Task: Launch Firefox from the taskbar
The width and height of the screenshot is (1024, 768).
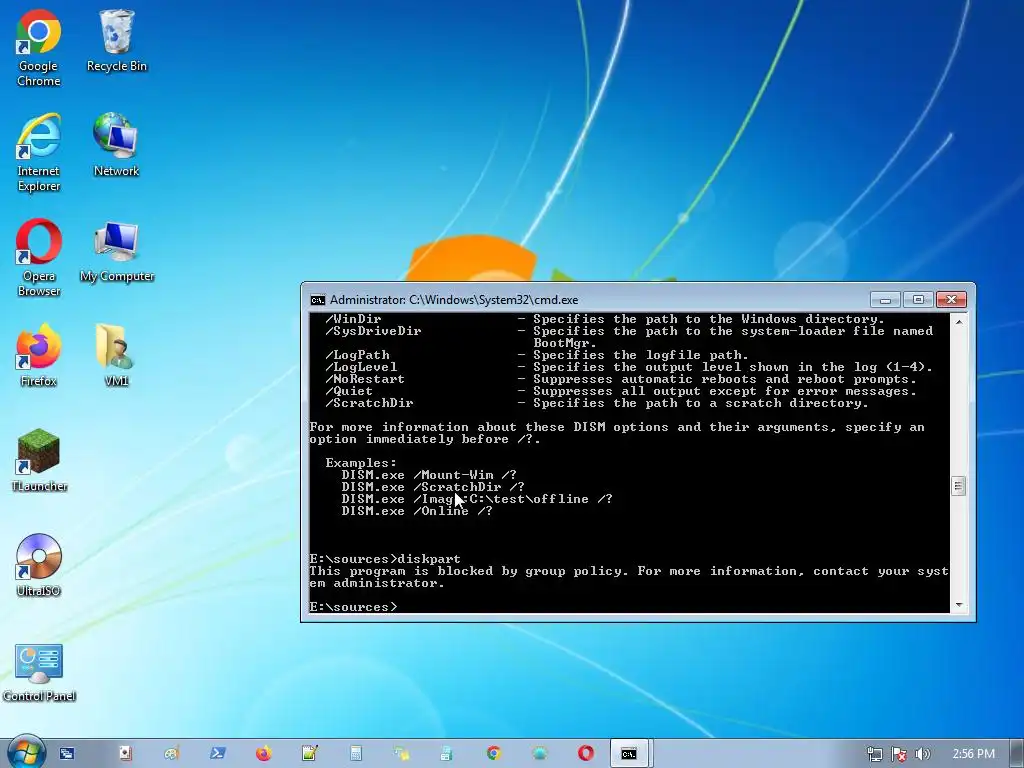Action: [263, 754]
